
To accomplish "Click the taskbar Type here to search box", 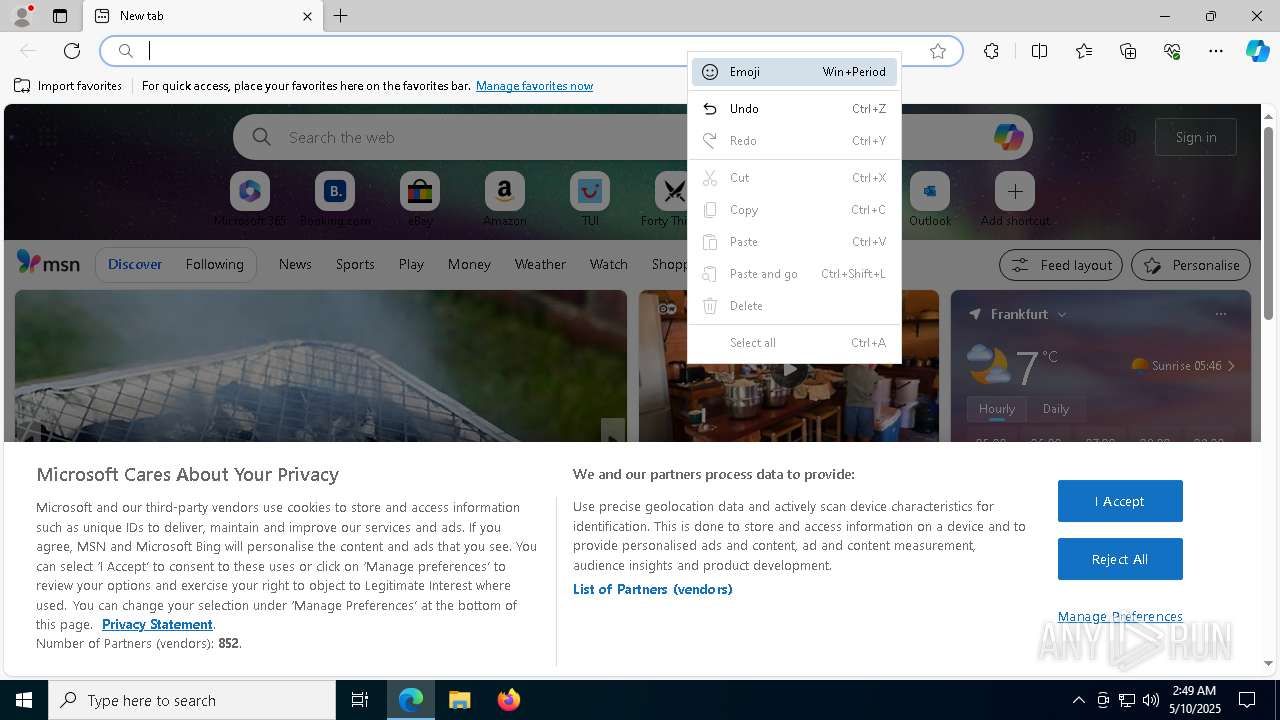I will (192, 700).
